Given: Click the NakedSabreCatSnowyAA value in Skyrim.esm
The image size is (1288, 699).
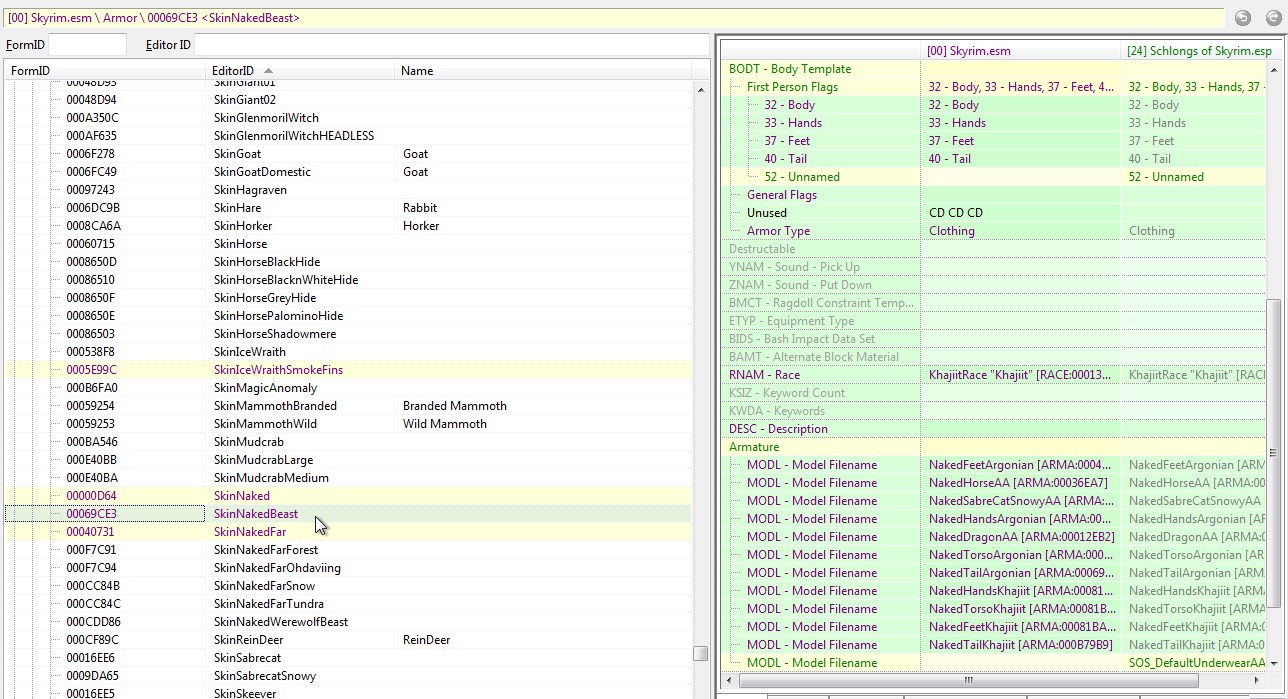Looking at the screenshot, I should point(1020,501).
